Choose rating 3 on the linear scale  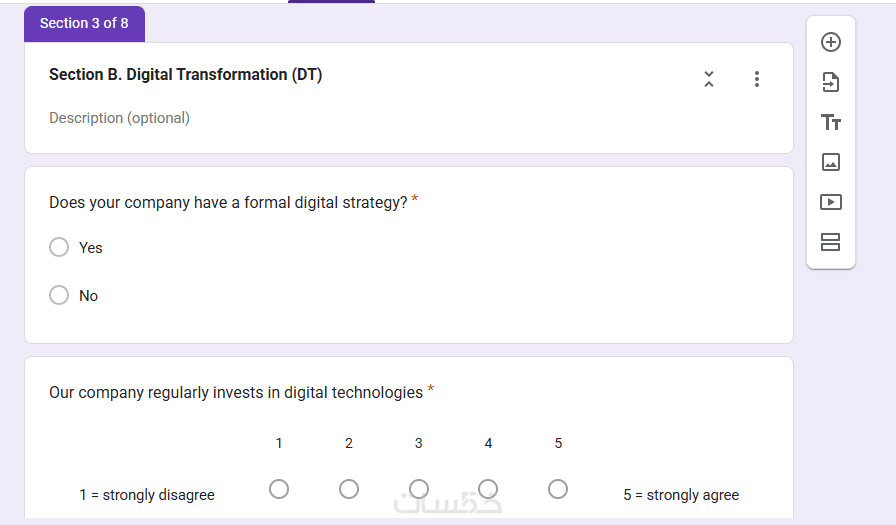pos(419,489)
